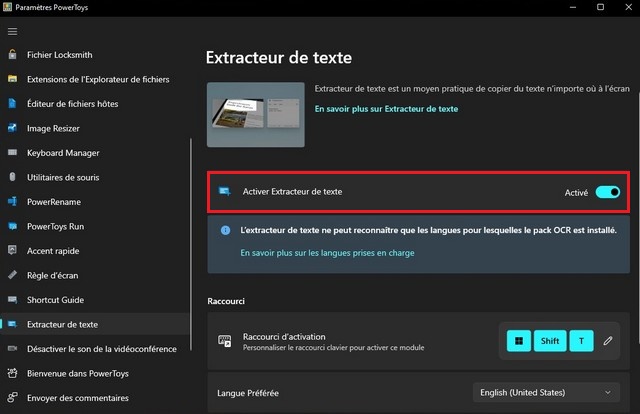Click the hosts file editor icon
The height and width of the screenshot is (414, 640).
pos(13,103)
